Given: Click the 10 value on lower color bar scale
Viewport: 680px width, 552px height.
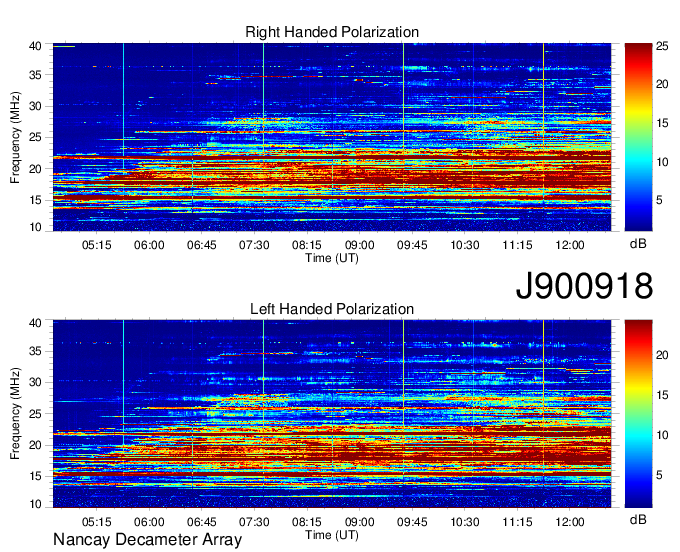Looking at the screenshot, I should (x=662, y=435).
